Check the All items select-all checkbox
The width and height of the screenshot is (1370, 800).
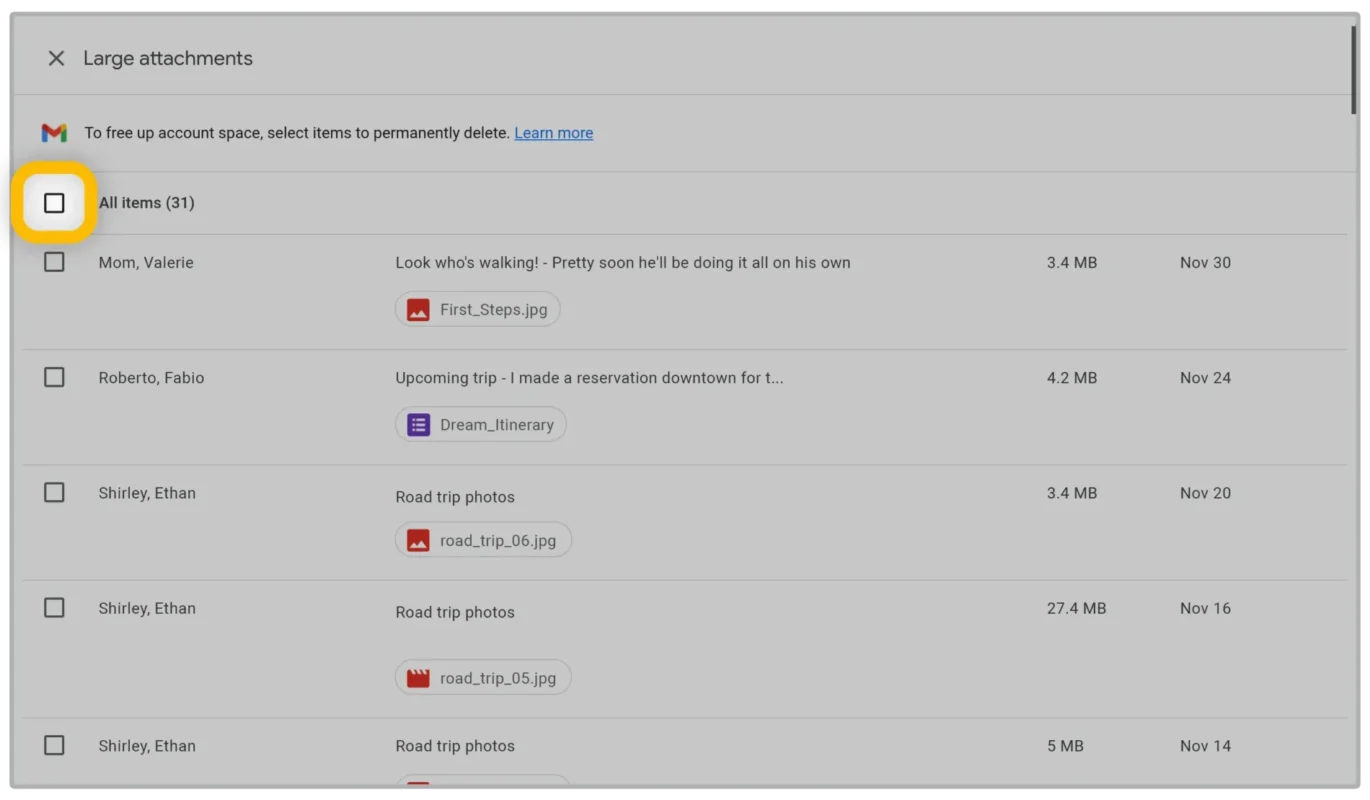coord(54,203)
